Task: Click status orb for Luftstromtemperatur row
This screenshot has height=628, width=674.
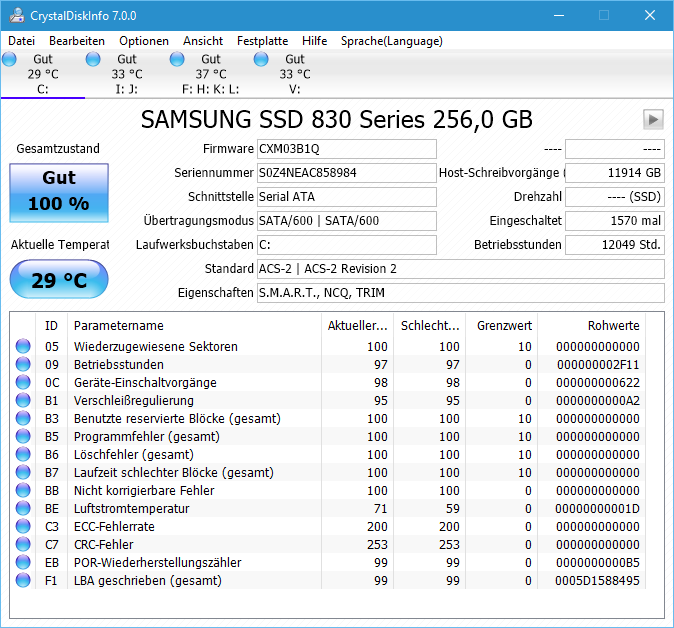Action: 23,509
